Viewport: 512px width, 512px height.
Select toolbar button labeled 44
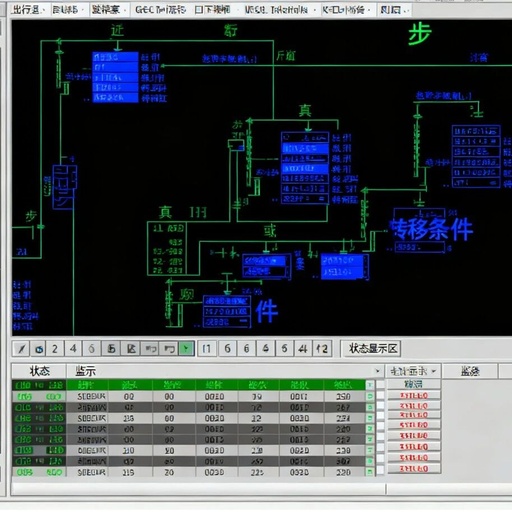303,349
